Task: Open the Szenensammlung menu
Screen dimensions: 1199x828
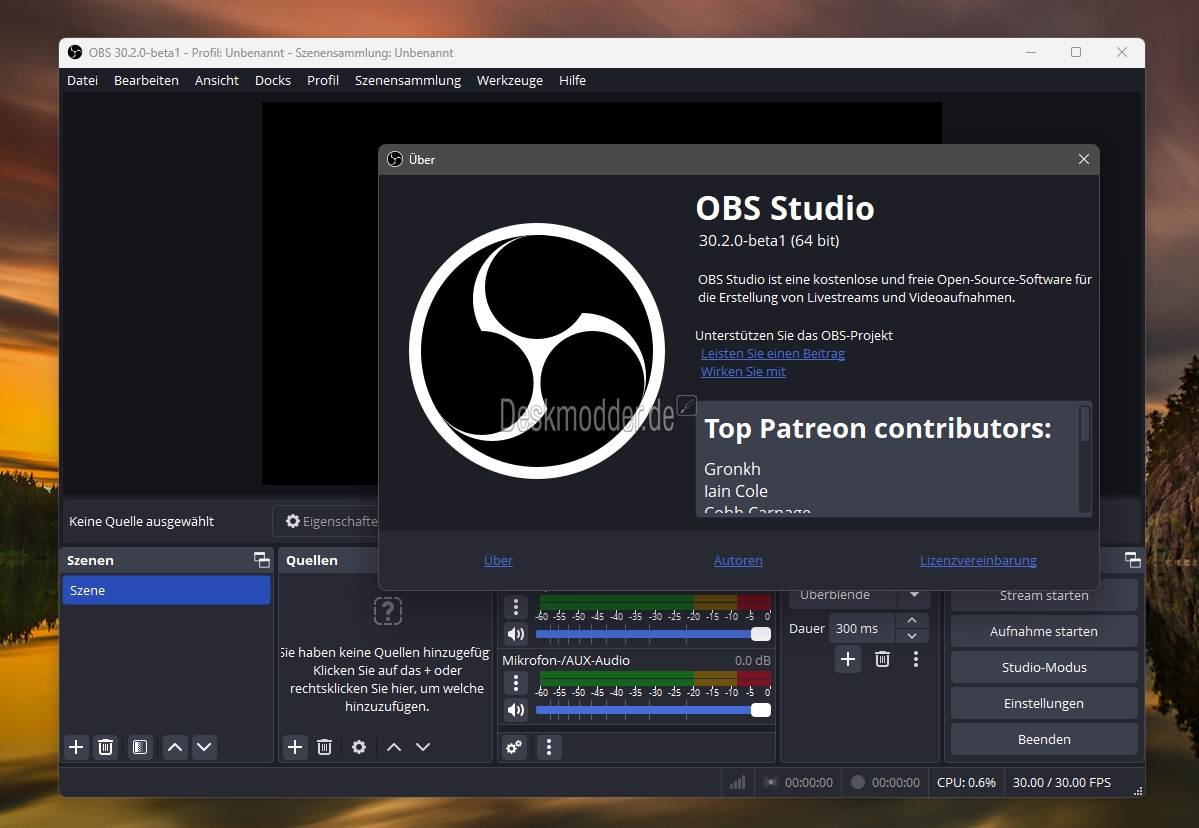Action: (x=408, y=80)
